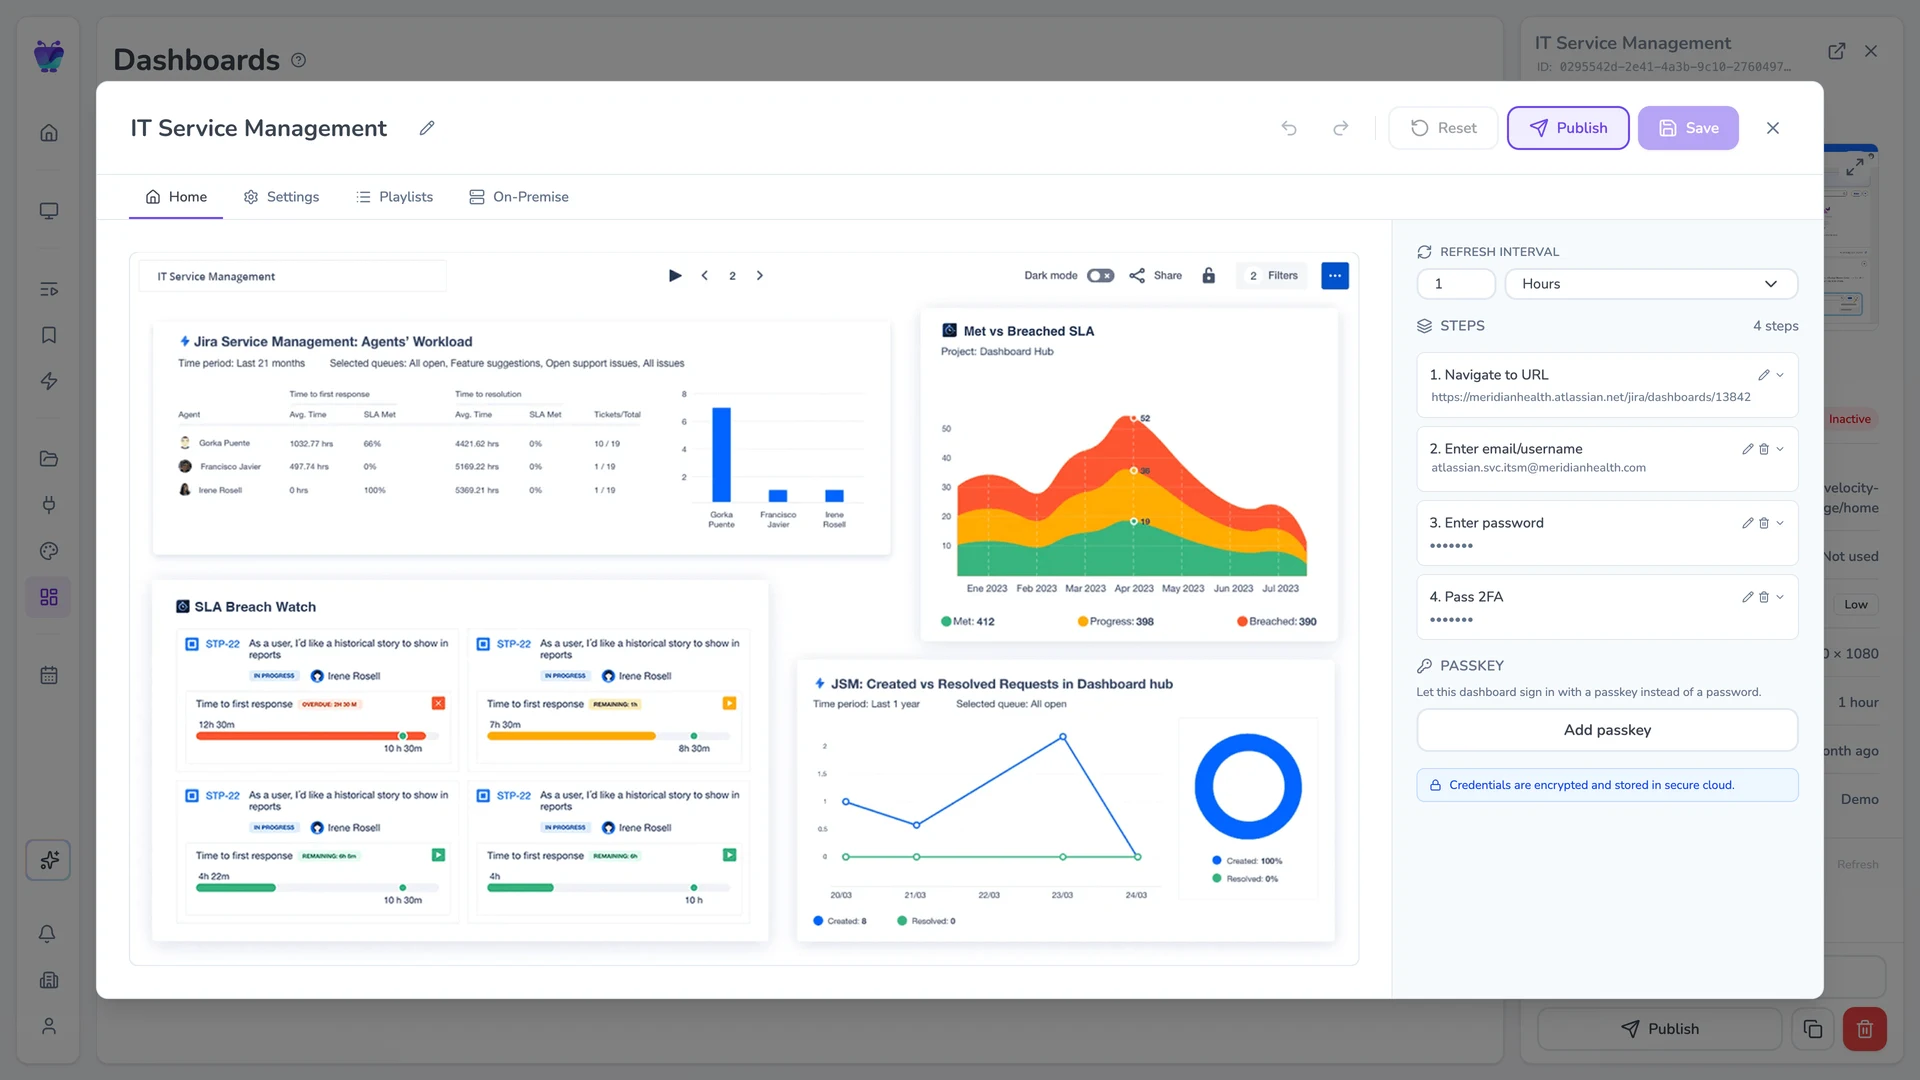
Task: Delete the Enter email/username step
Action: tap(1764, 449)
